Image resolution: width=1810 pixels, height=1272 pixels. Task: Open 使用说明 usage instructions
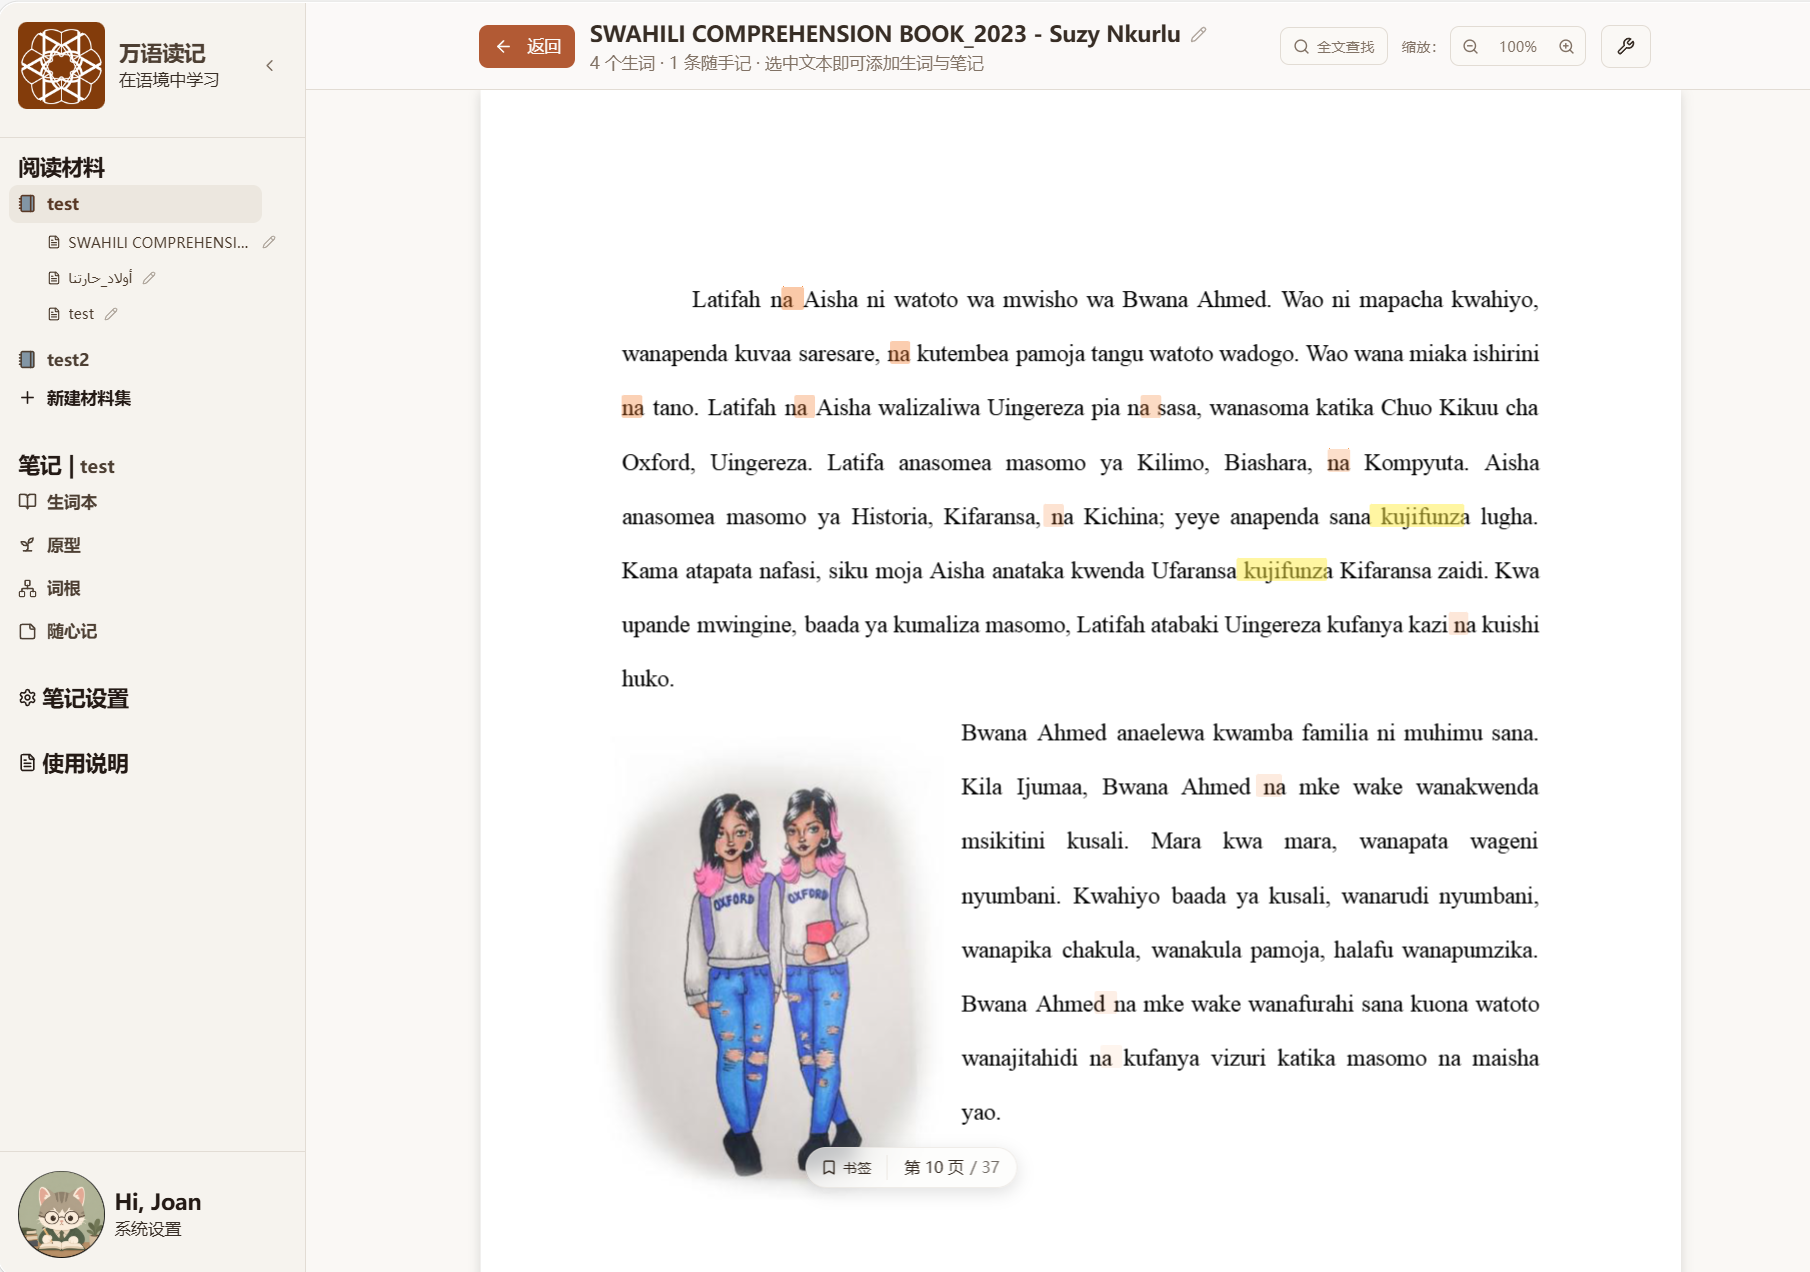point(74,763)
